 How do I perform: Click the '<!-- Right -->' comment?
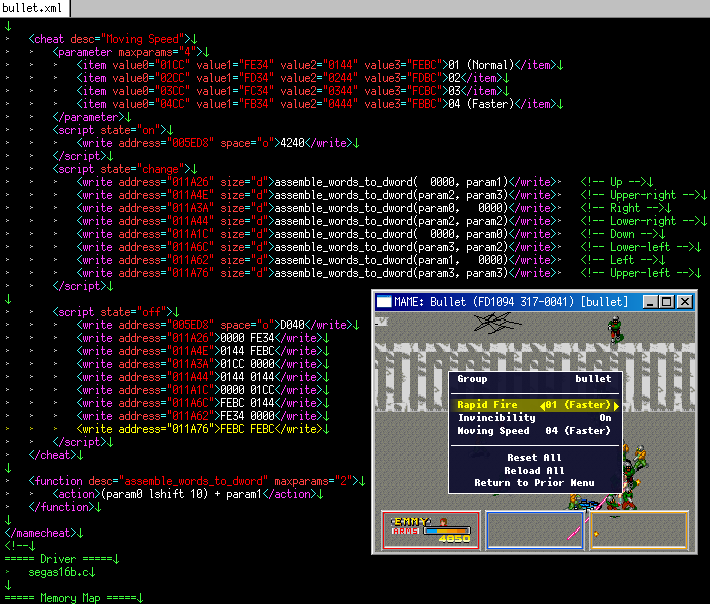[623, 208]
